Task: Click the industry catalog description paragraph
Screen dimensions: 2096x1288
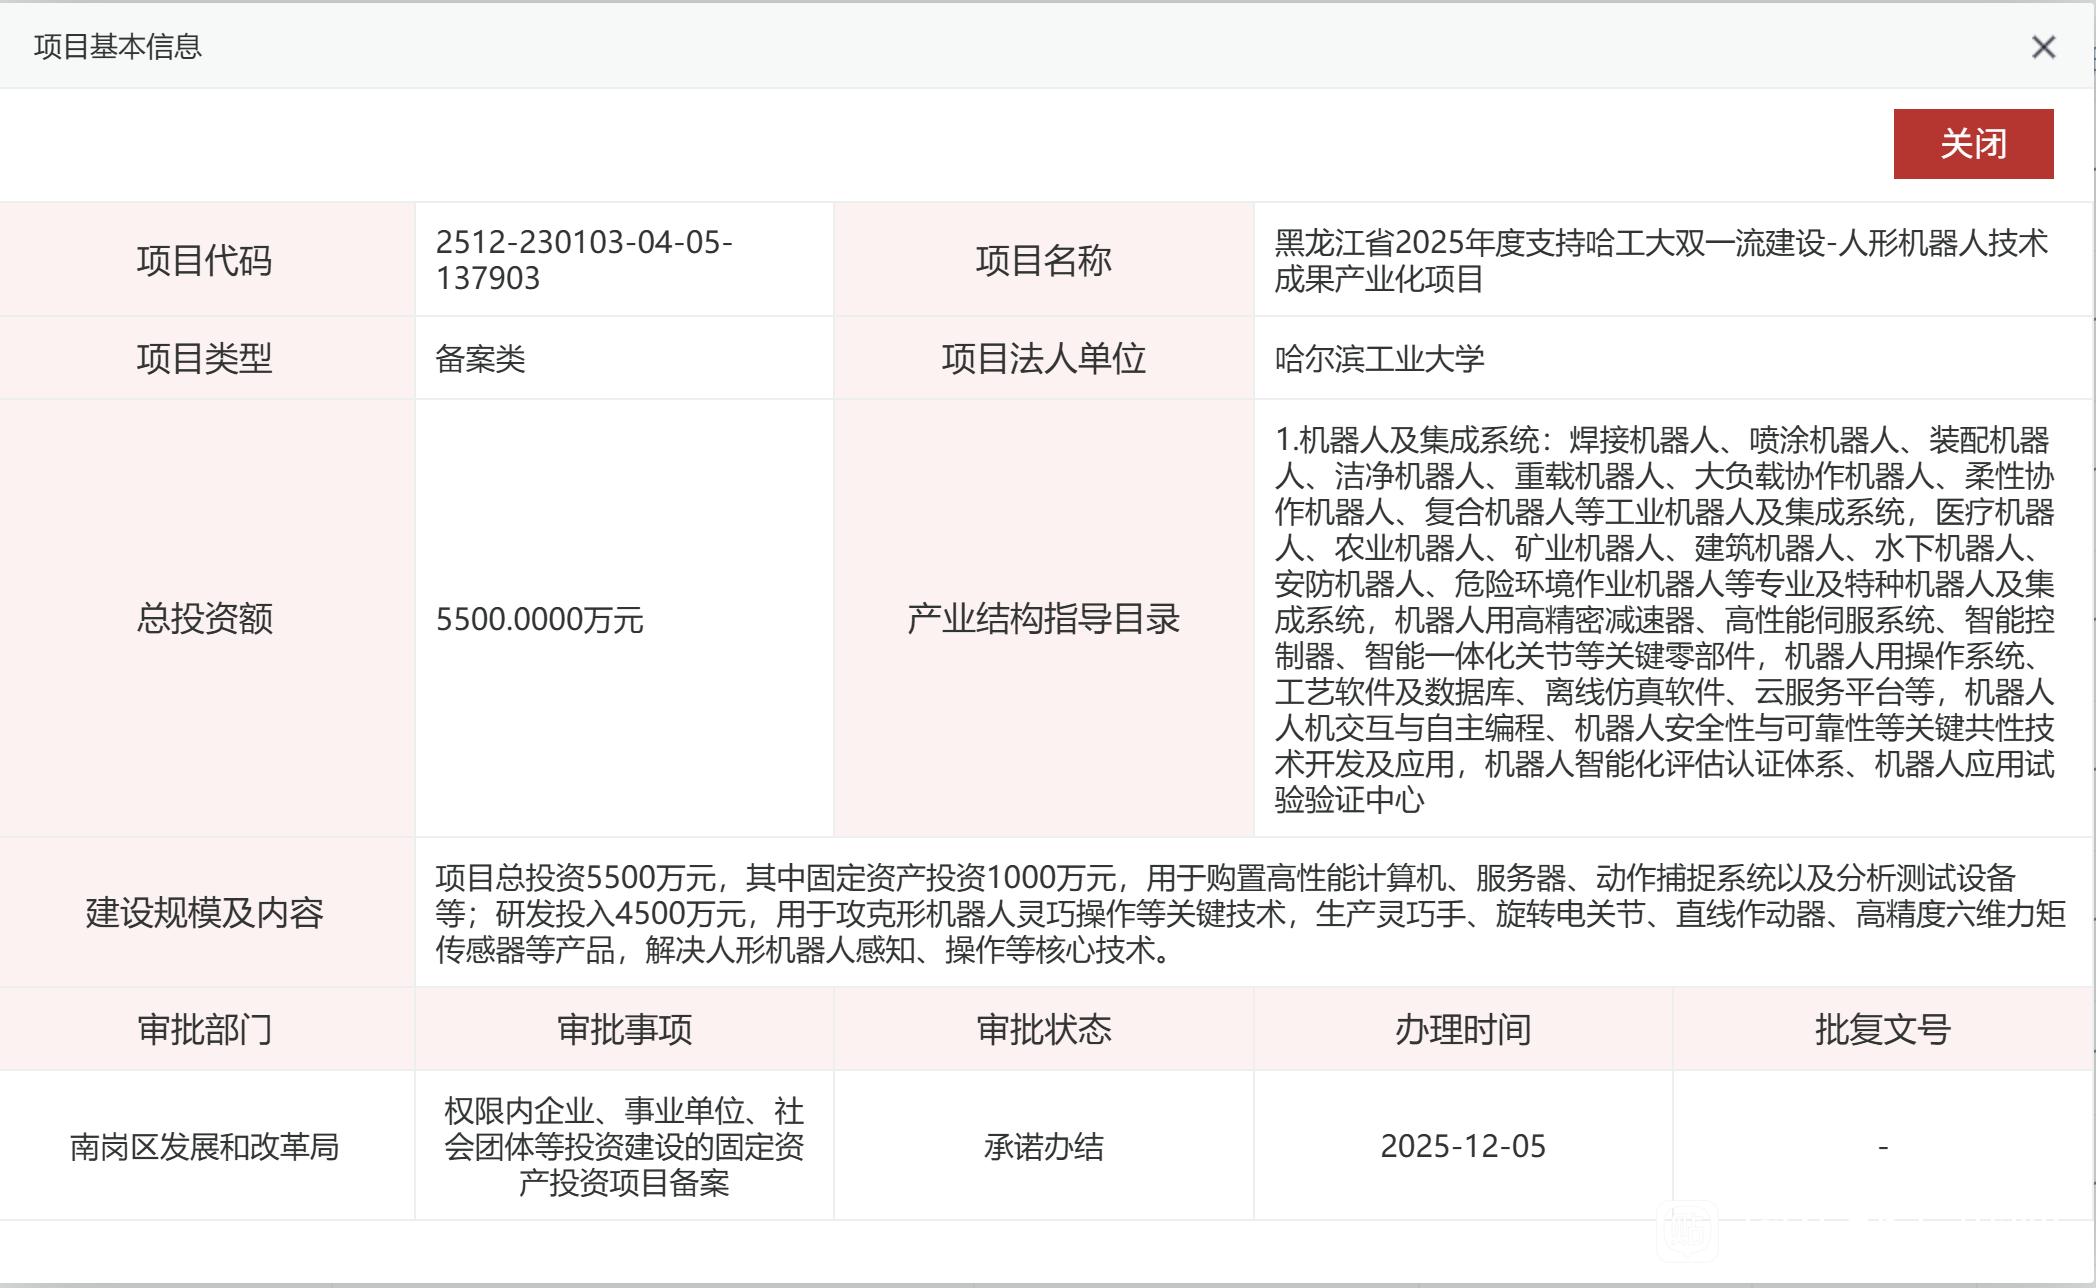Action: (1664, 619)
